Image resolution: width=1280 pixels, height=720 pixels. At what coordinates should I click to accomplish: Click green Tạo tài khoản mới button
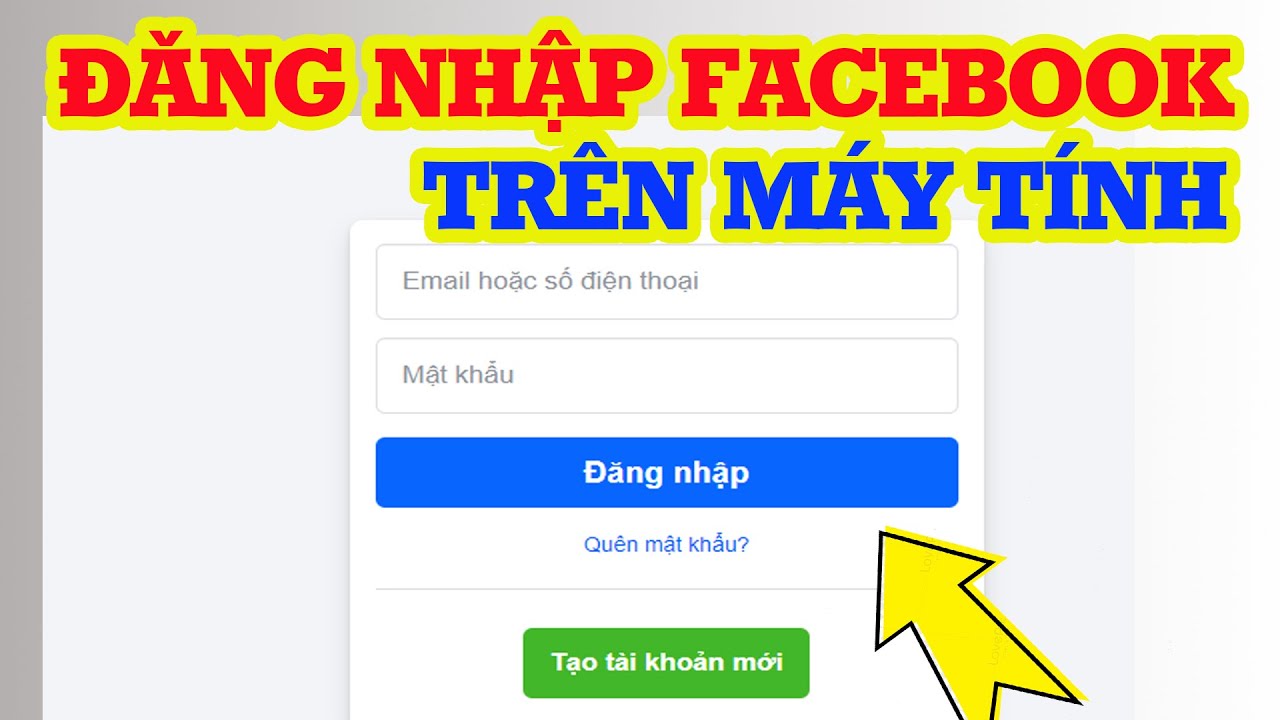tap(666, 663)
